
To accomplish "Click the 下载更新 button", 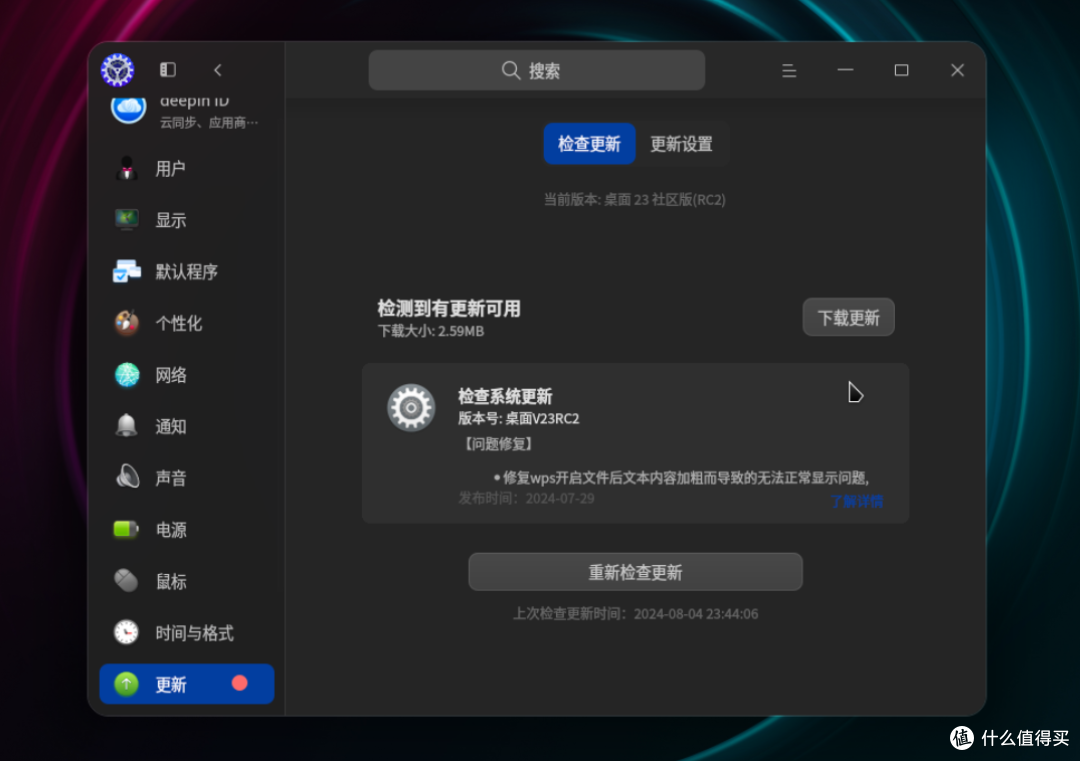I will coord(849,317).
